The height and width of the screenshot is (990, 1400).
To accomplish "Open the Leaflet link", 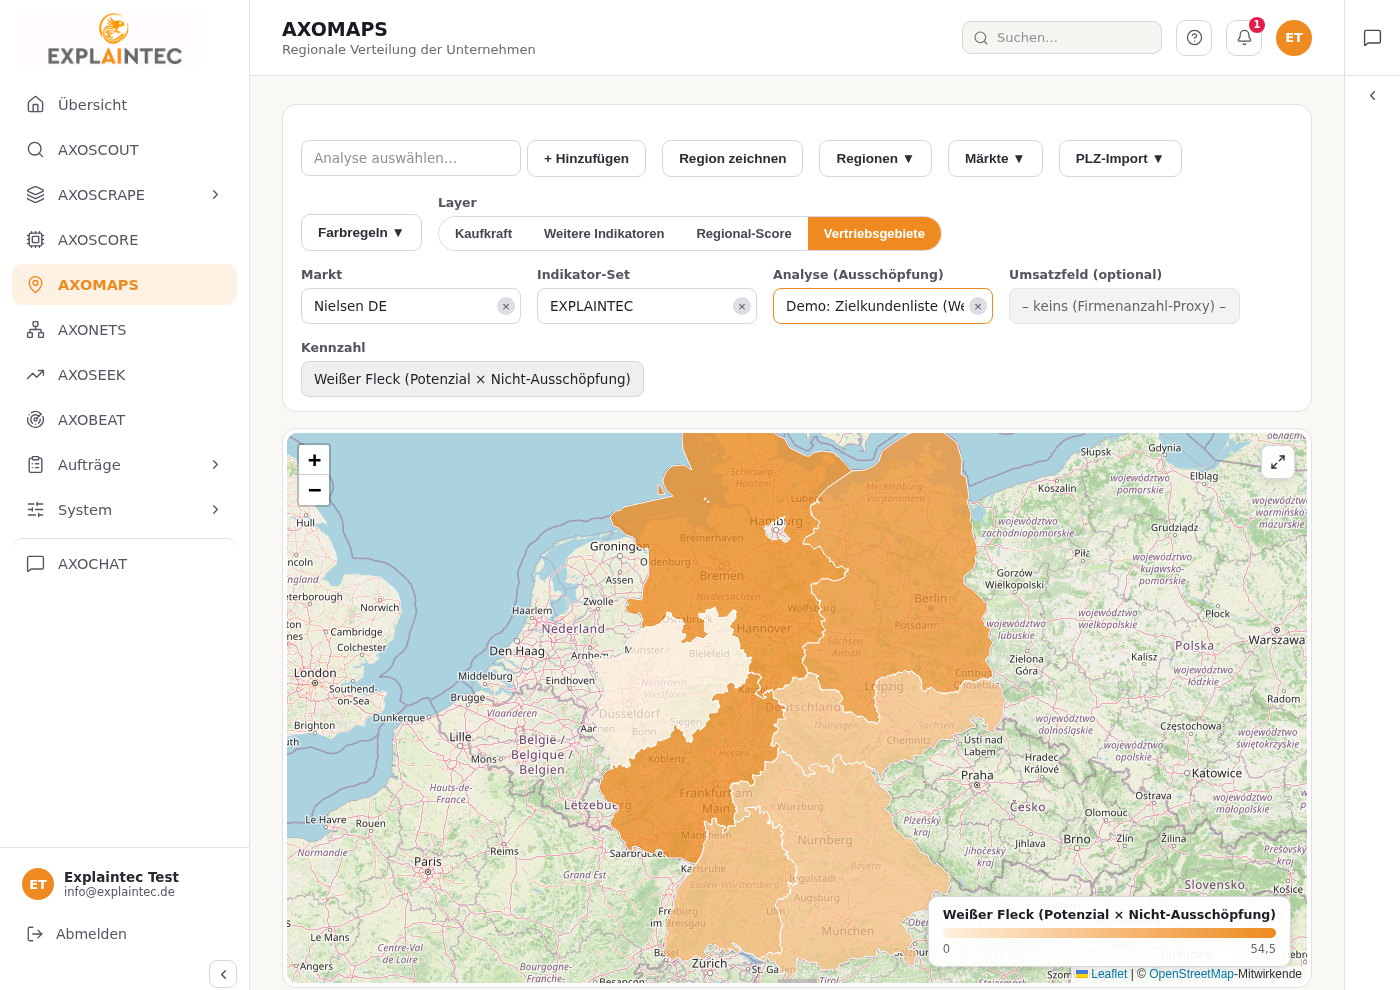I will point(1108,974).
